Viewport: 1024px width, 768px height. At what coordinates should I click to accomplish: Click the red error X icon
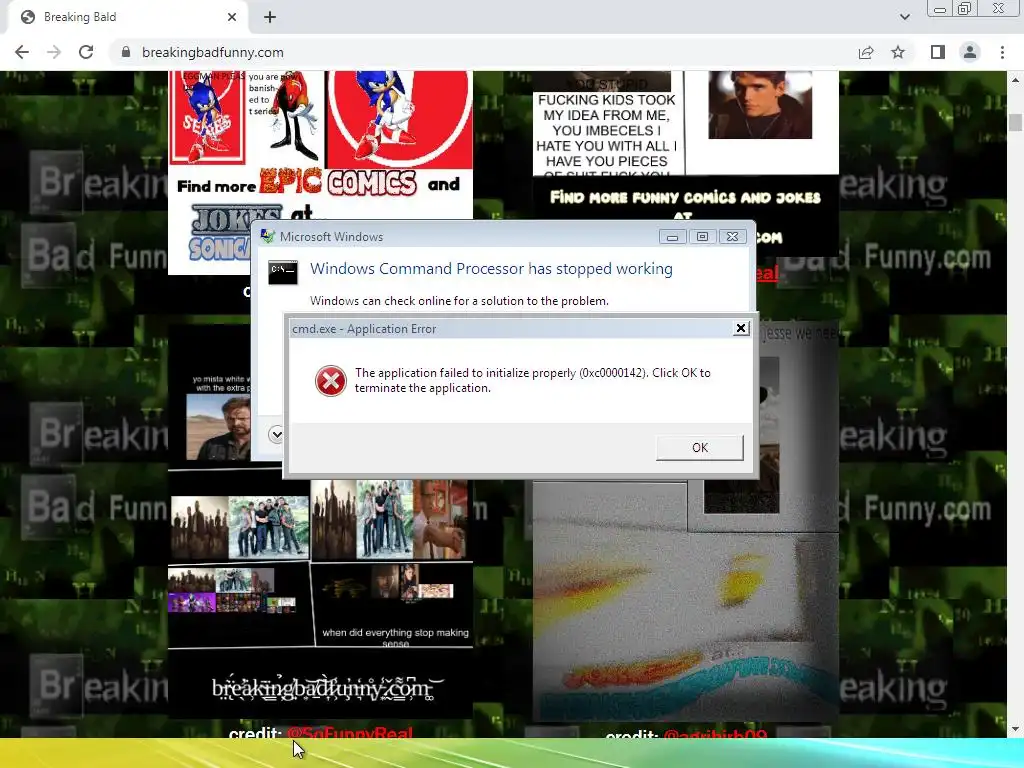[x=330, y=381]
